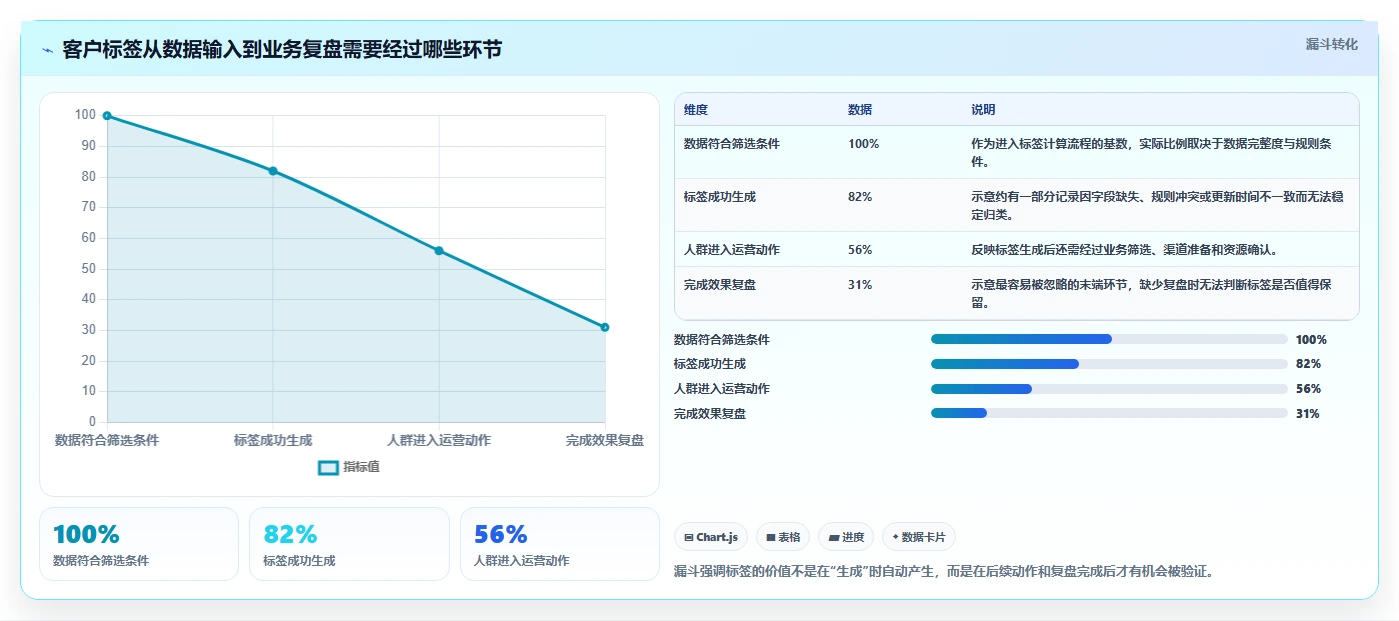Screen dimensions: 1399x621
Task: Click x-axis label 人群进入运营动作
Action: [439, 440]
